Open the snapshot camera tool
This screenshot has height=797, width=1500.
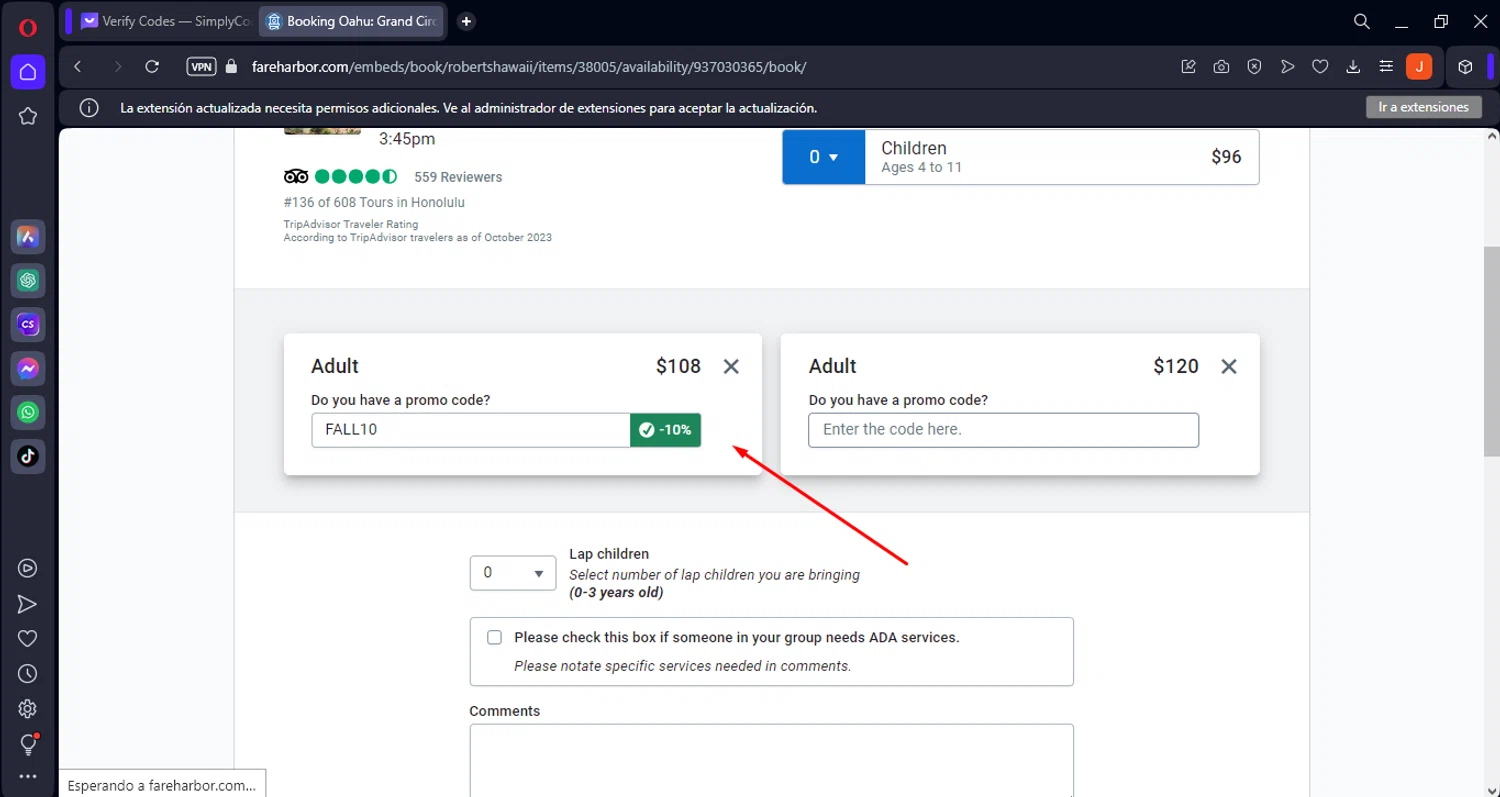click(x=1221, y=67)
